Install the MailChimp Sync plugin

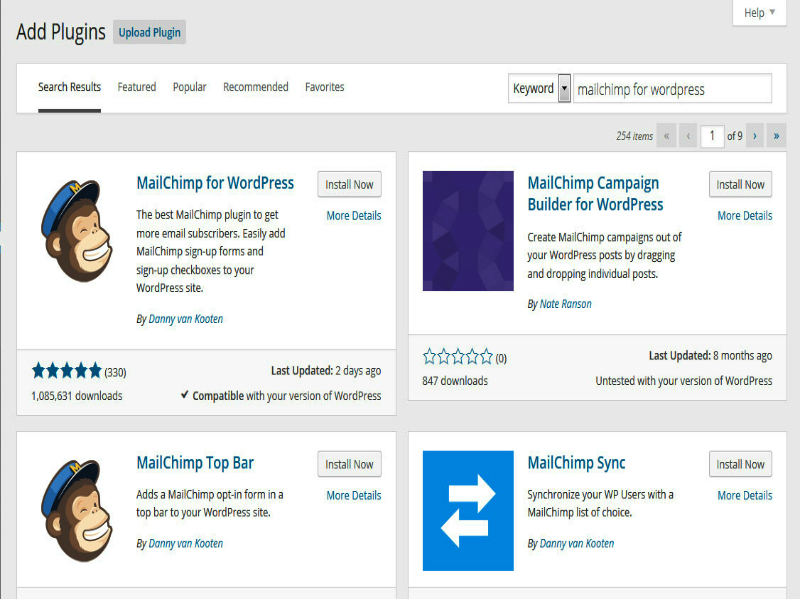click(740, 464)
